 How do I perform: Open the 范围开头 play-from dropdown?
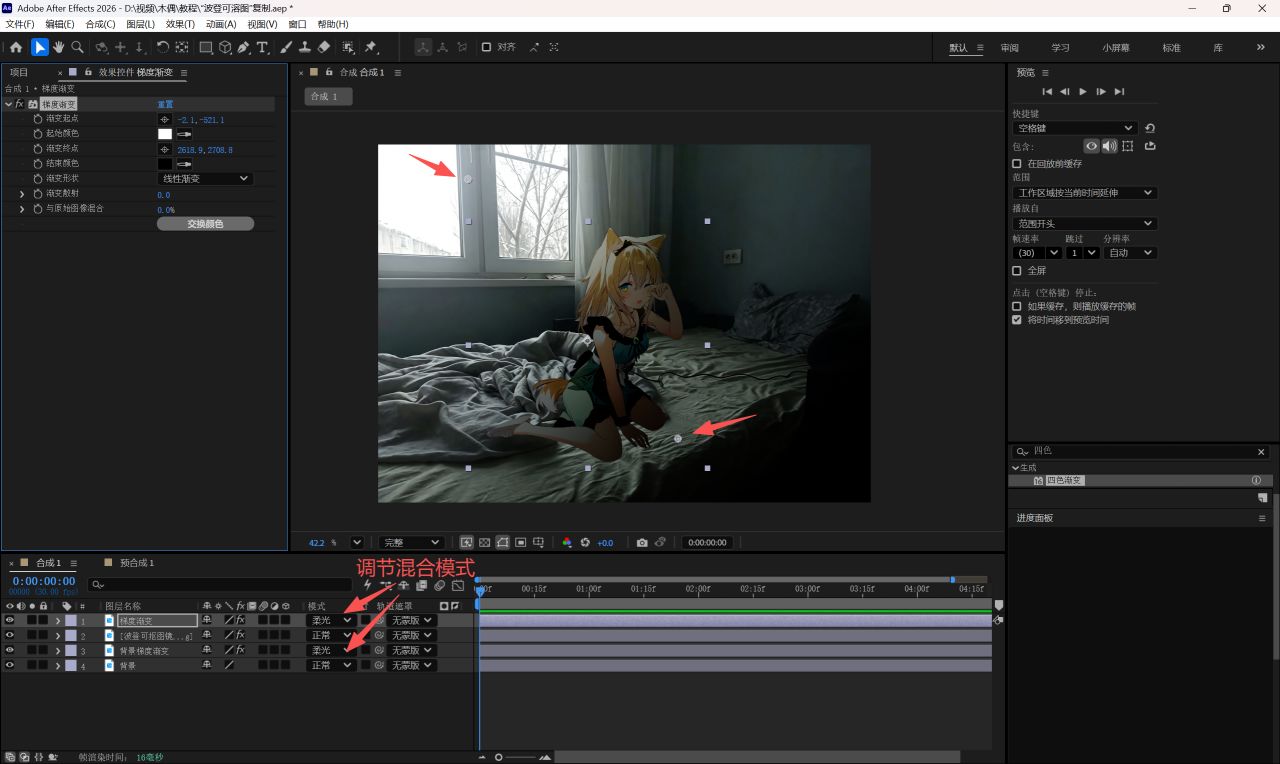click(1084, 224)
